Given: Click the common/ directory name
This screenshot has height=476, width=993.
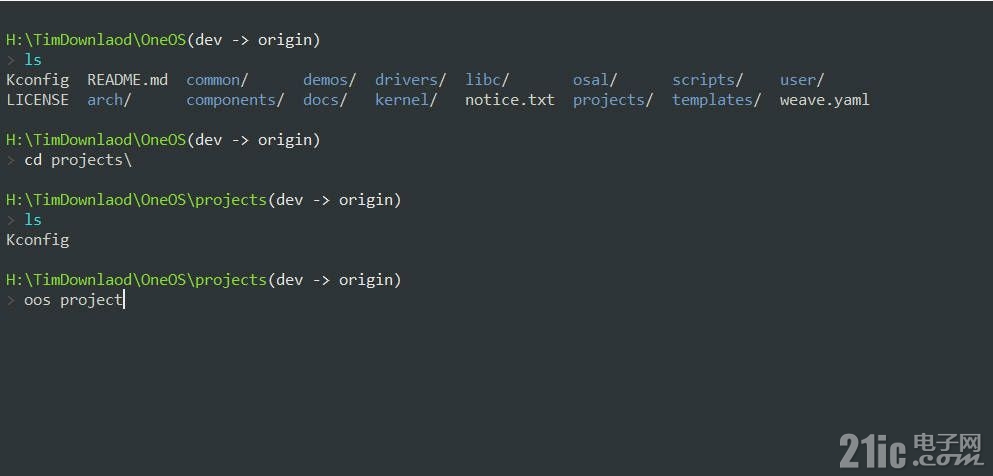Looking at the screenshot, I should (217, 80).
